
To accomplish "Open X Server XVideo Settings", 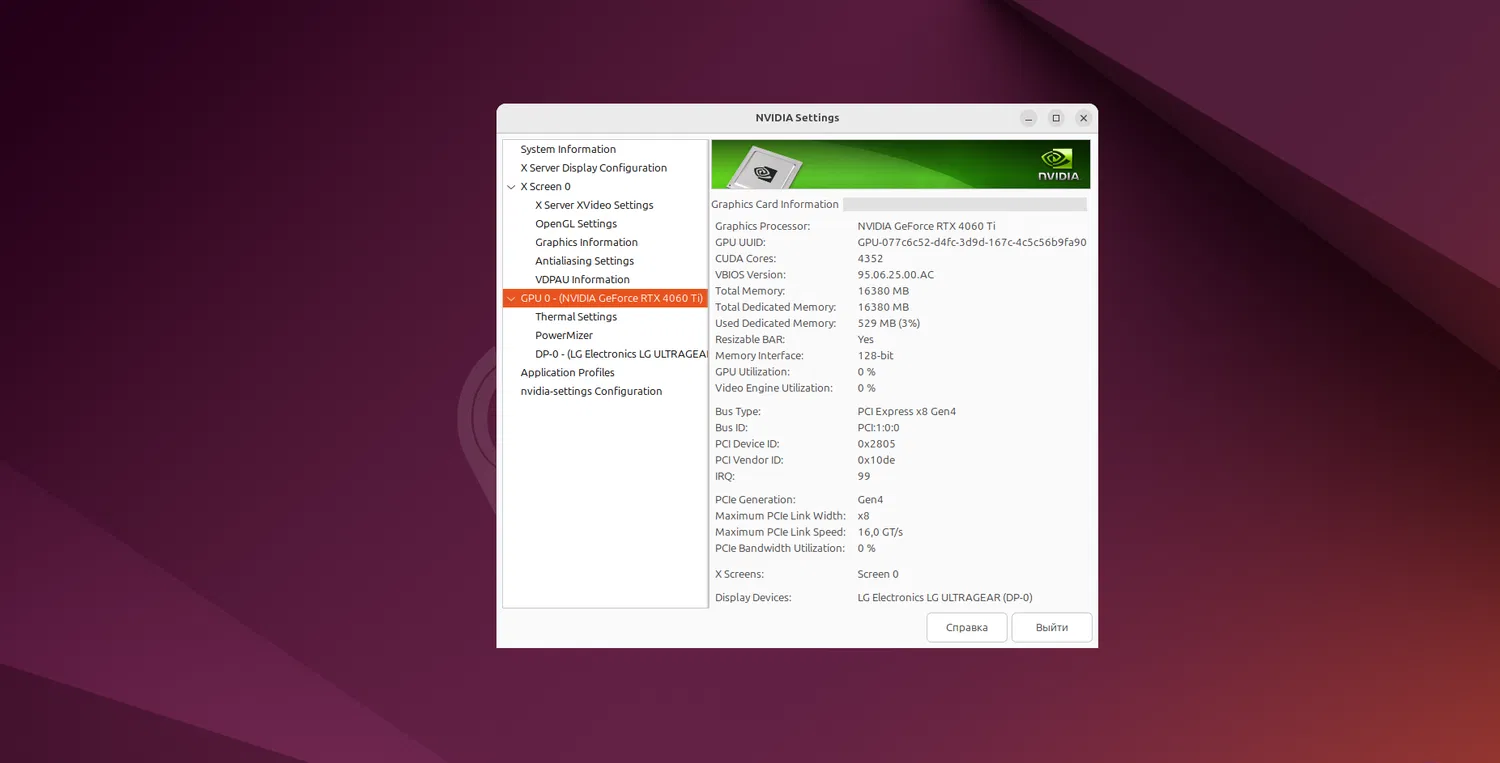I will (594, 205).
